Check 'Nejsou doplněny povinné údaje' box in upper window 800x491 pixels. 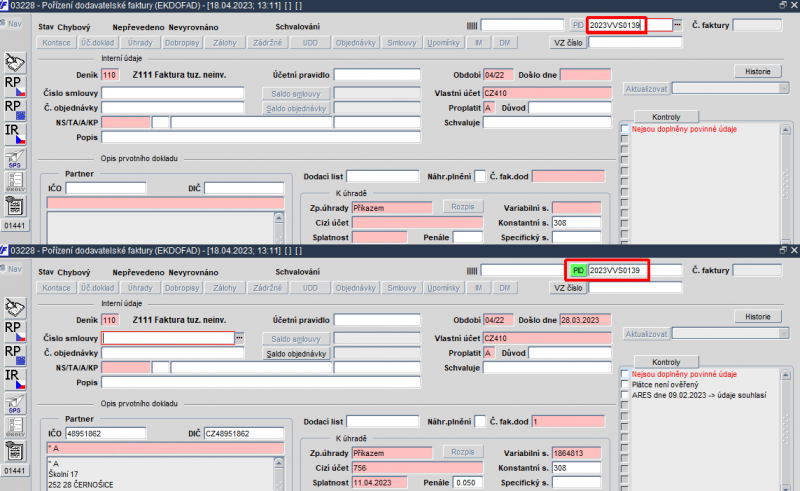coord(624,129)
